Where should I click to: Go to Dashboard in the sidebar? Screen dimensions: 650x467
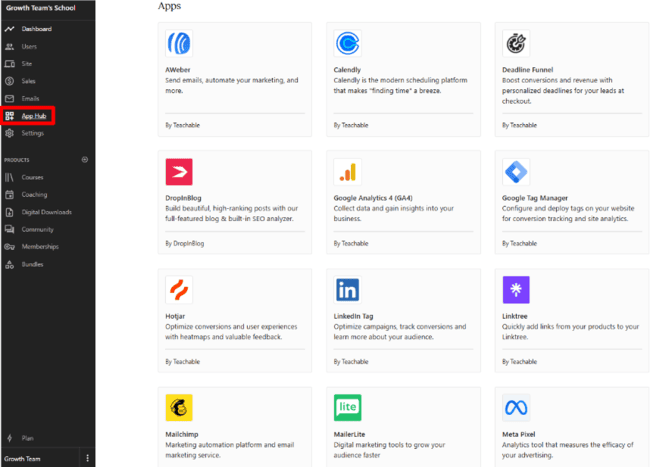(x=36, y=29)
